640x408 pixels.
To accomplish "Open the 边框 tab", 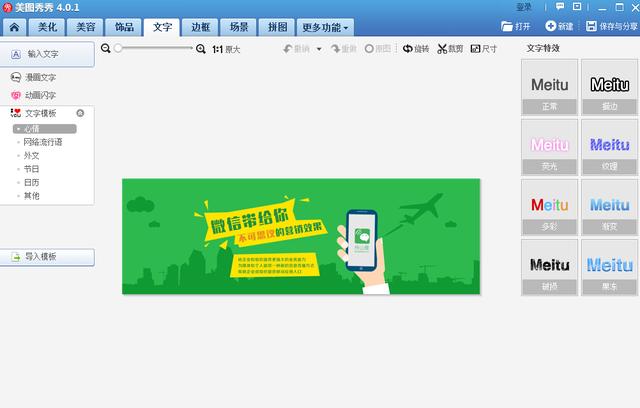I will tap(200, 27).
